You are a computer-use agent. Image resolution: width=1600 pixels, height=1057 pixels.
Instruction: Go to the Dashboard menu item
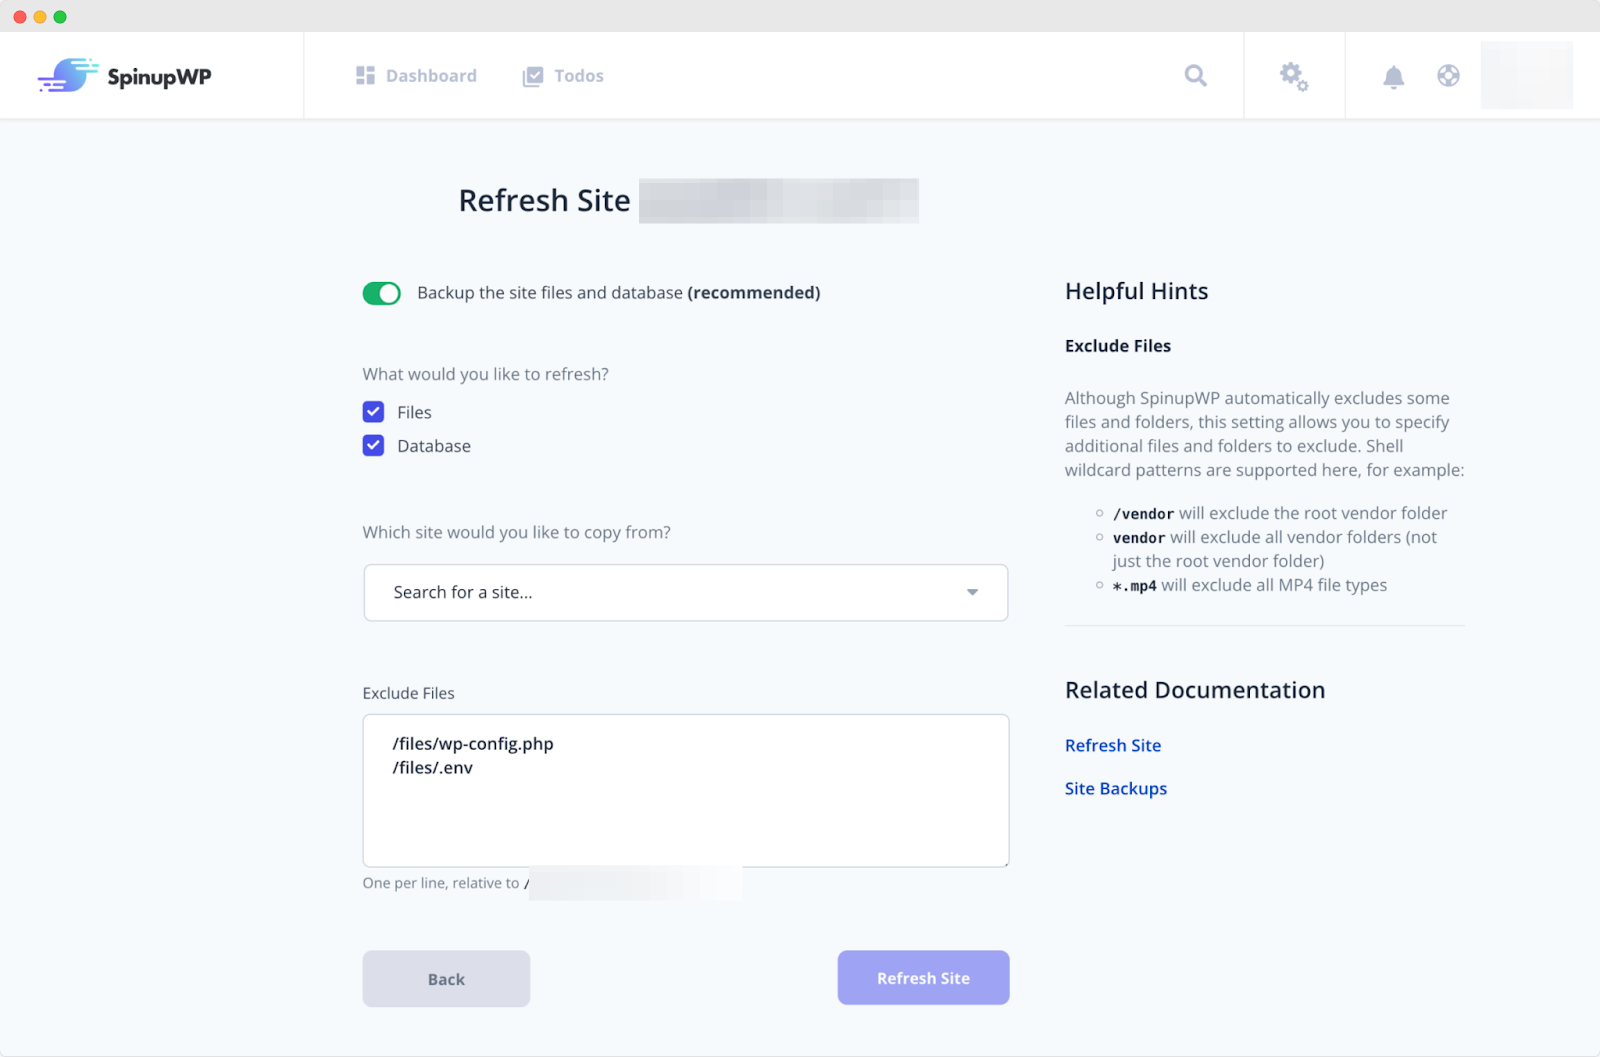pyautogui.click(x=430, y=76)
